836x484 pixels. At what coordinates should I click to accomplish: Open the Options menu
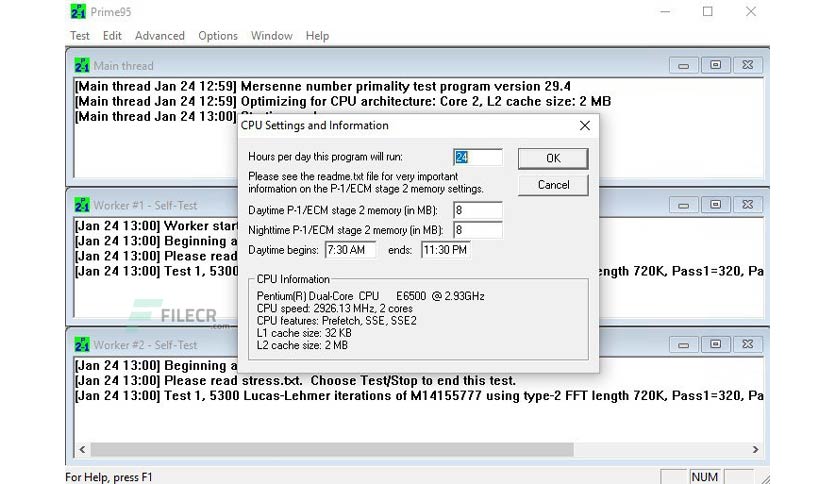click(x=218, y=36)
